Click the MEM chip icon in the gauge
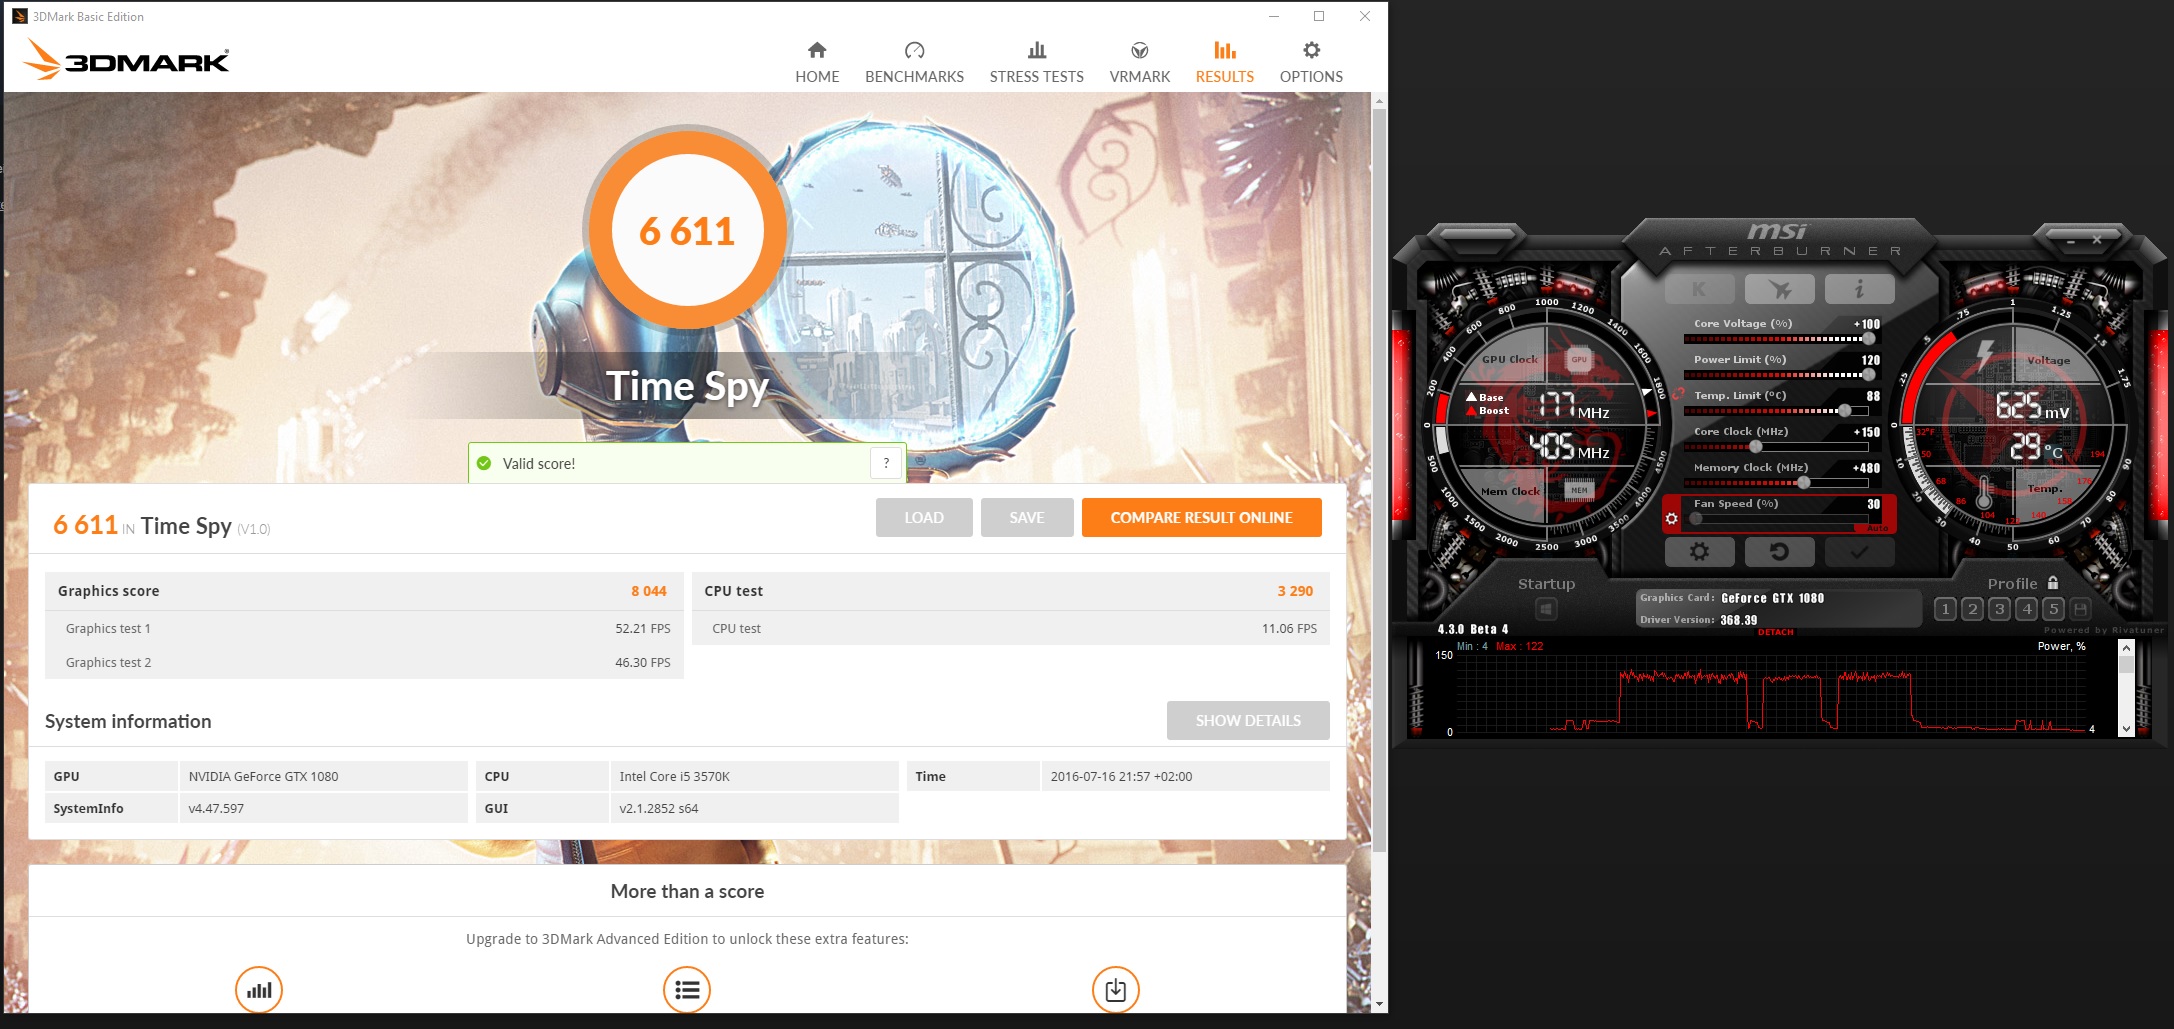 [x=1579, y=490]
